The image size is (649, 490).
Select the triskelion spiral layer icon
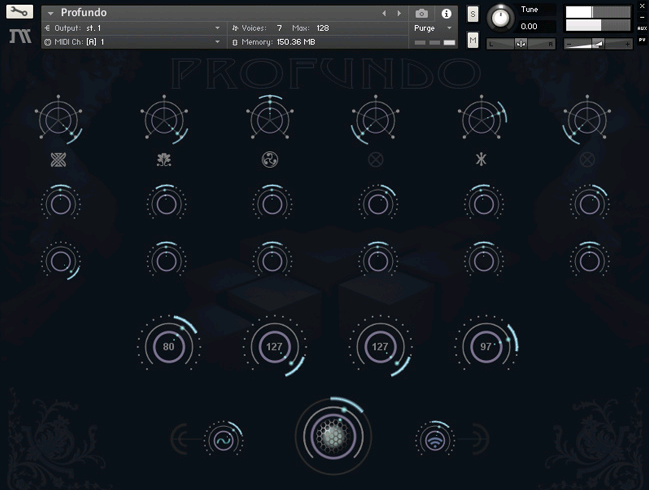pos(270,159)
